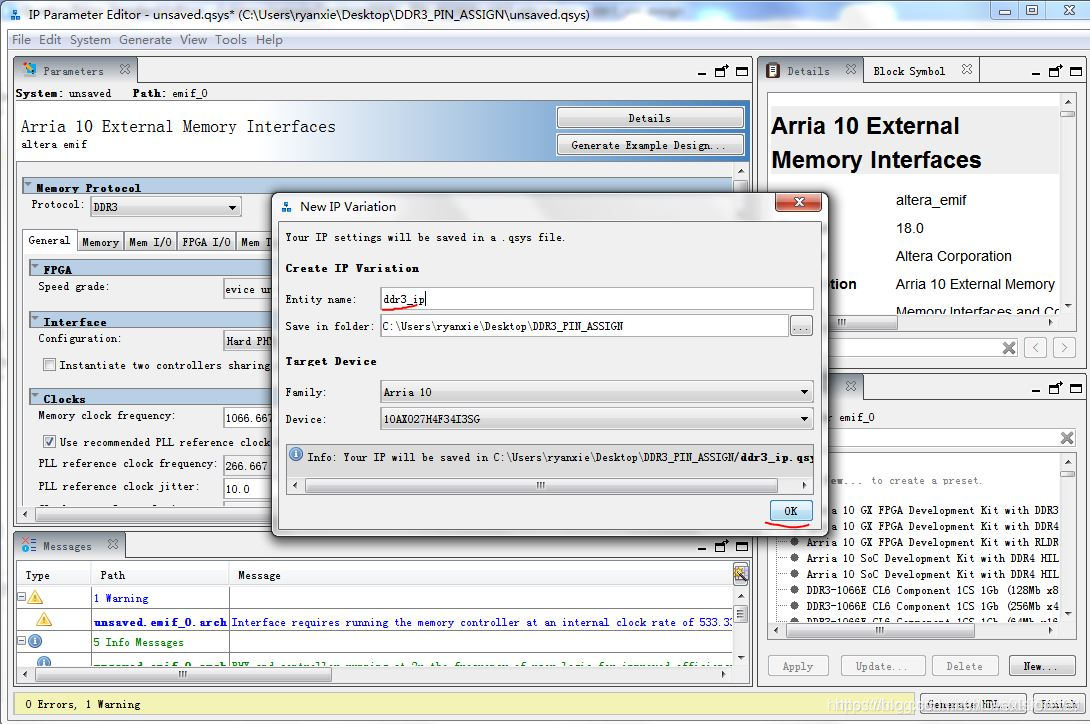Click the Entity name field

click(x=596, y=299)
